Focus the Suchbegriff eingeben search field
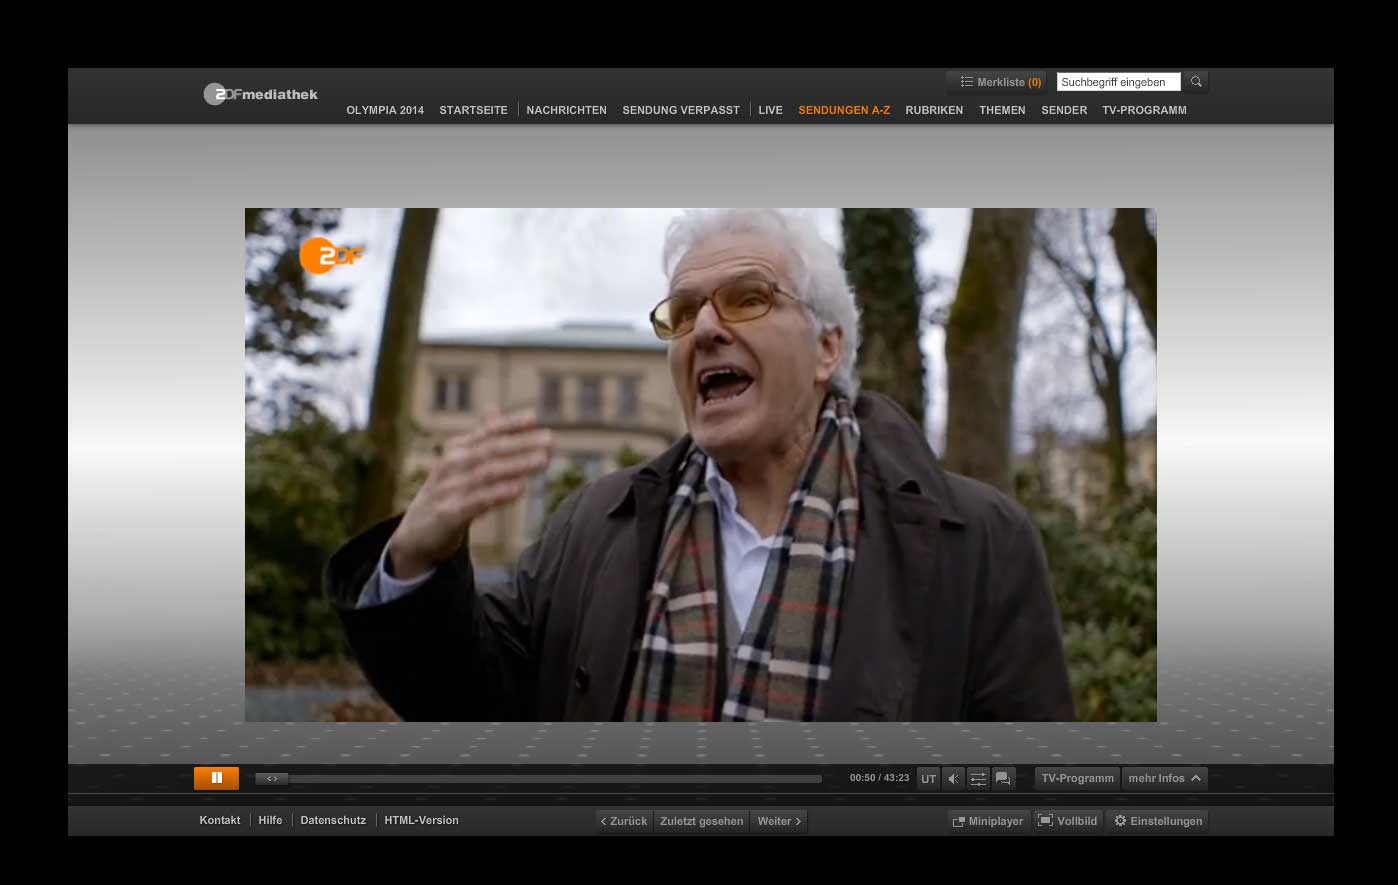This screenshot has height=885, width=1398. [x=1118, y=82]
